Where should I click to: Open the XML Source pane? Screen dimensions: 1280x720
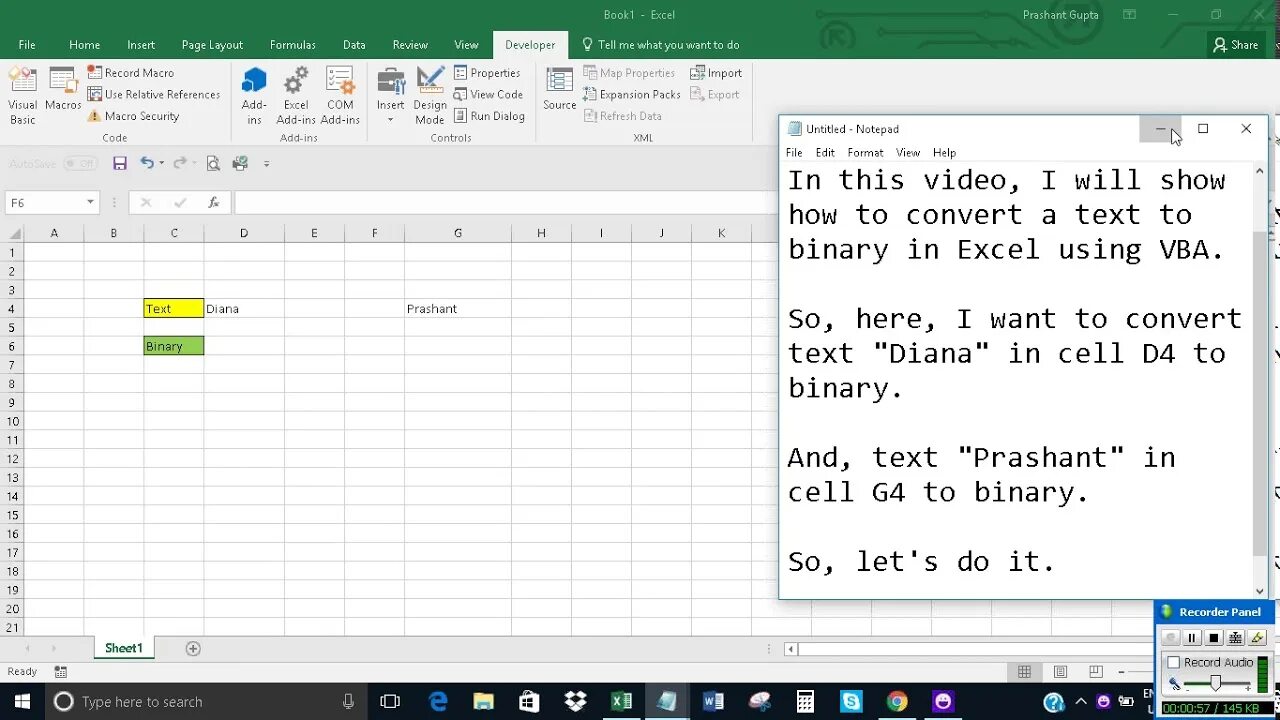coord(560,90)
